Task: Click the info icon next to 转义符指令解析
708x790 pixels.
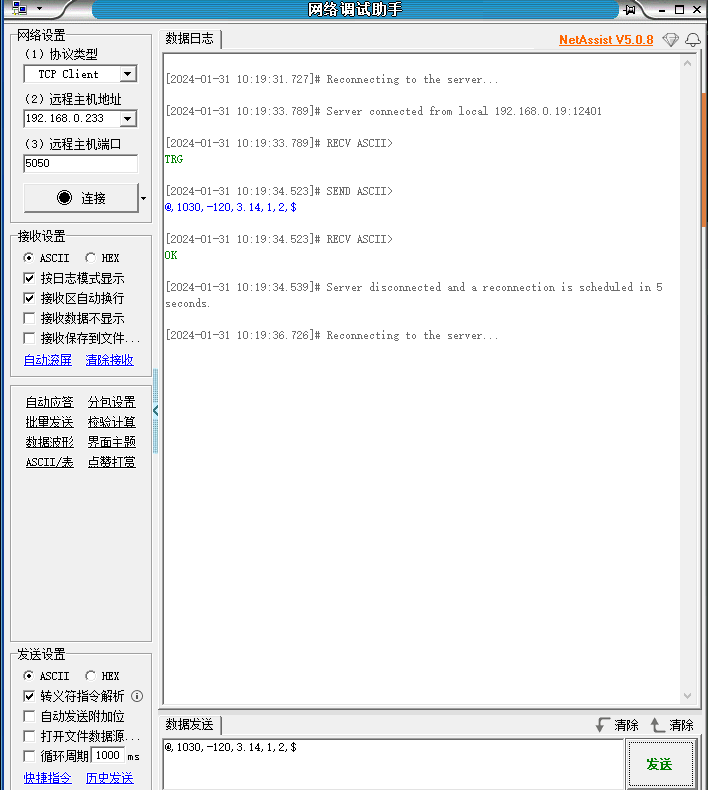Action: point(137,696)
